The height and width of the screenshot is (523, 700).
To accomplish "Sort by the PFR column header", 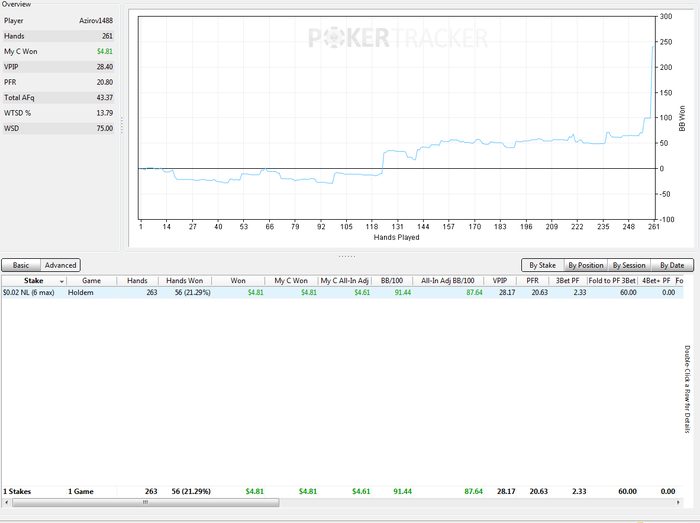I will click(x=532, y=281).
